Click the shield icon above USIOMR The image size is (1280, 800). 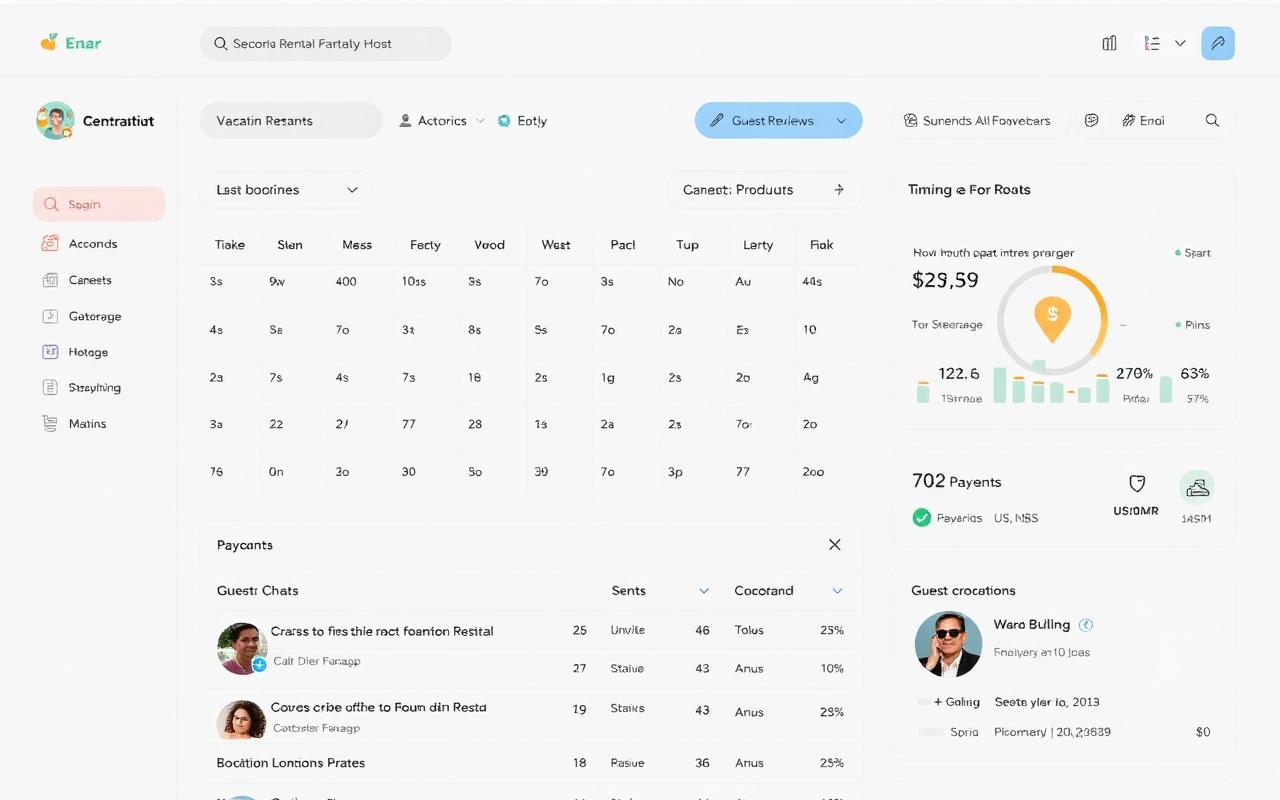1136,483
